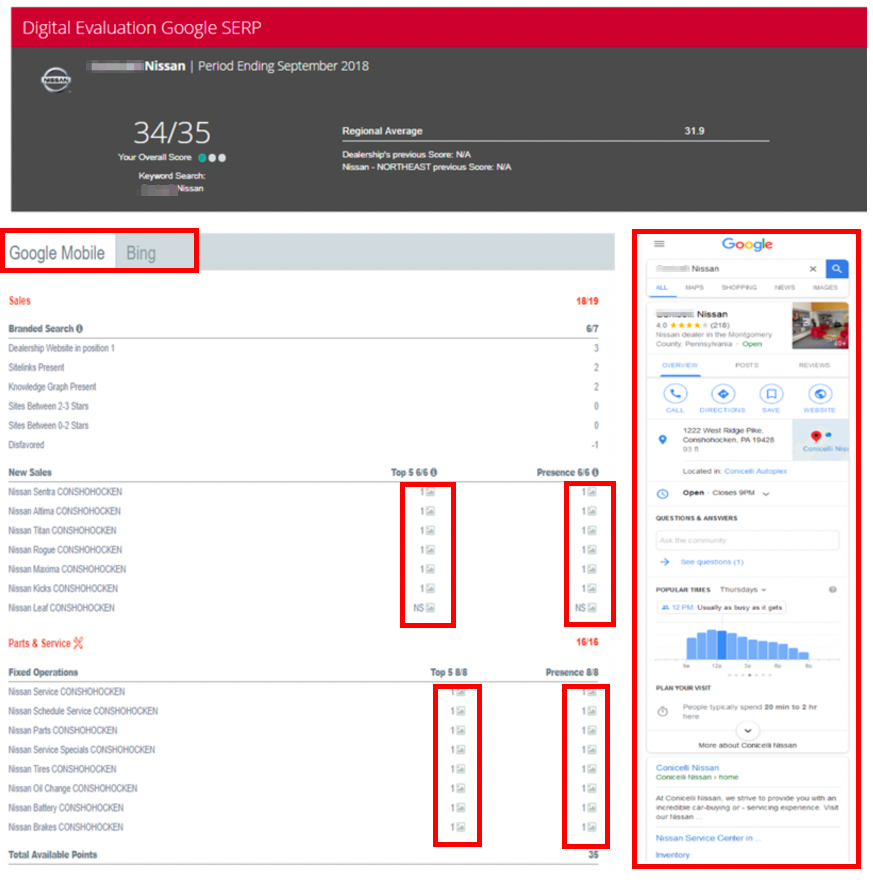Click the map pin location icon by address
873x882 pixels.
coord(663,439)
